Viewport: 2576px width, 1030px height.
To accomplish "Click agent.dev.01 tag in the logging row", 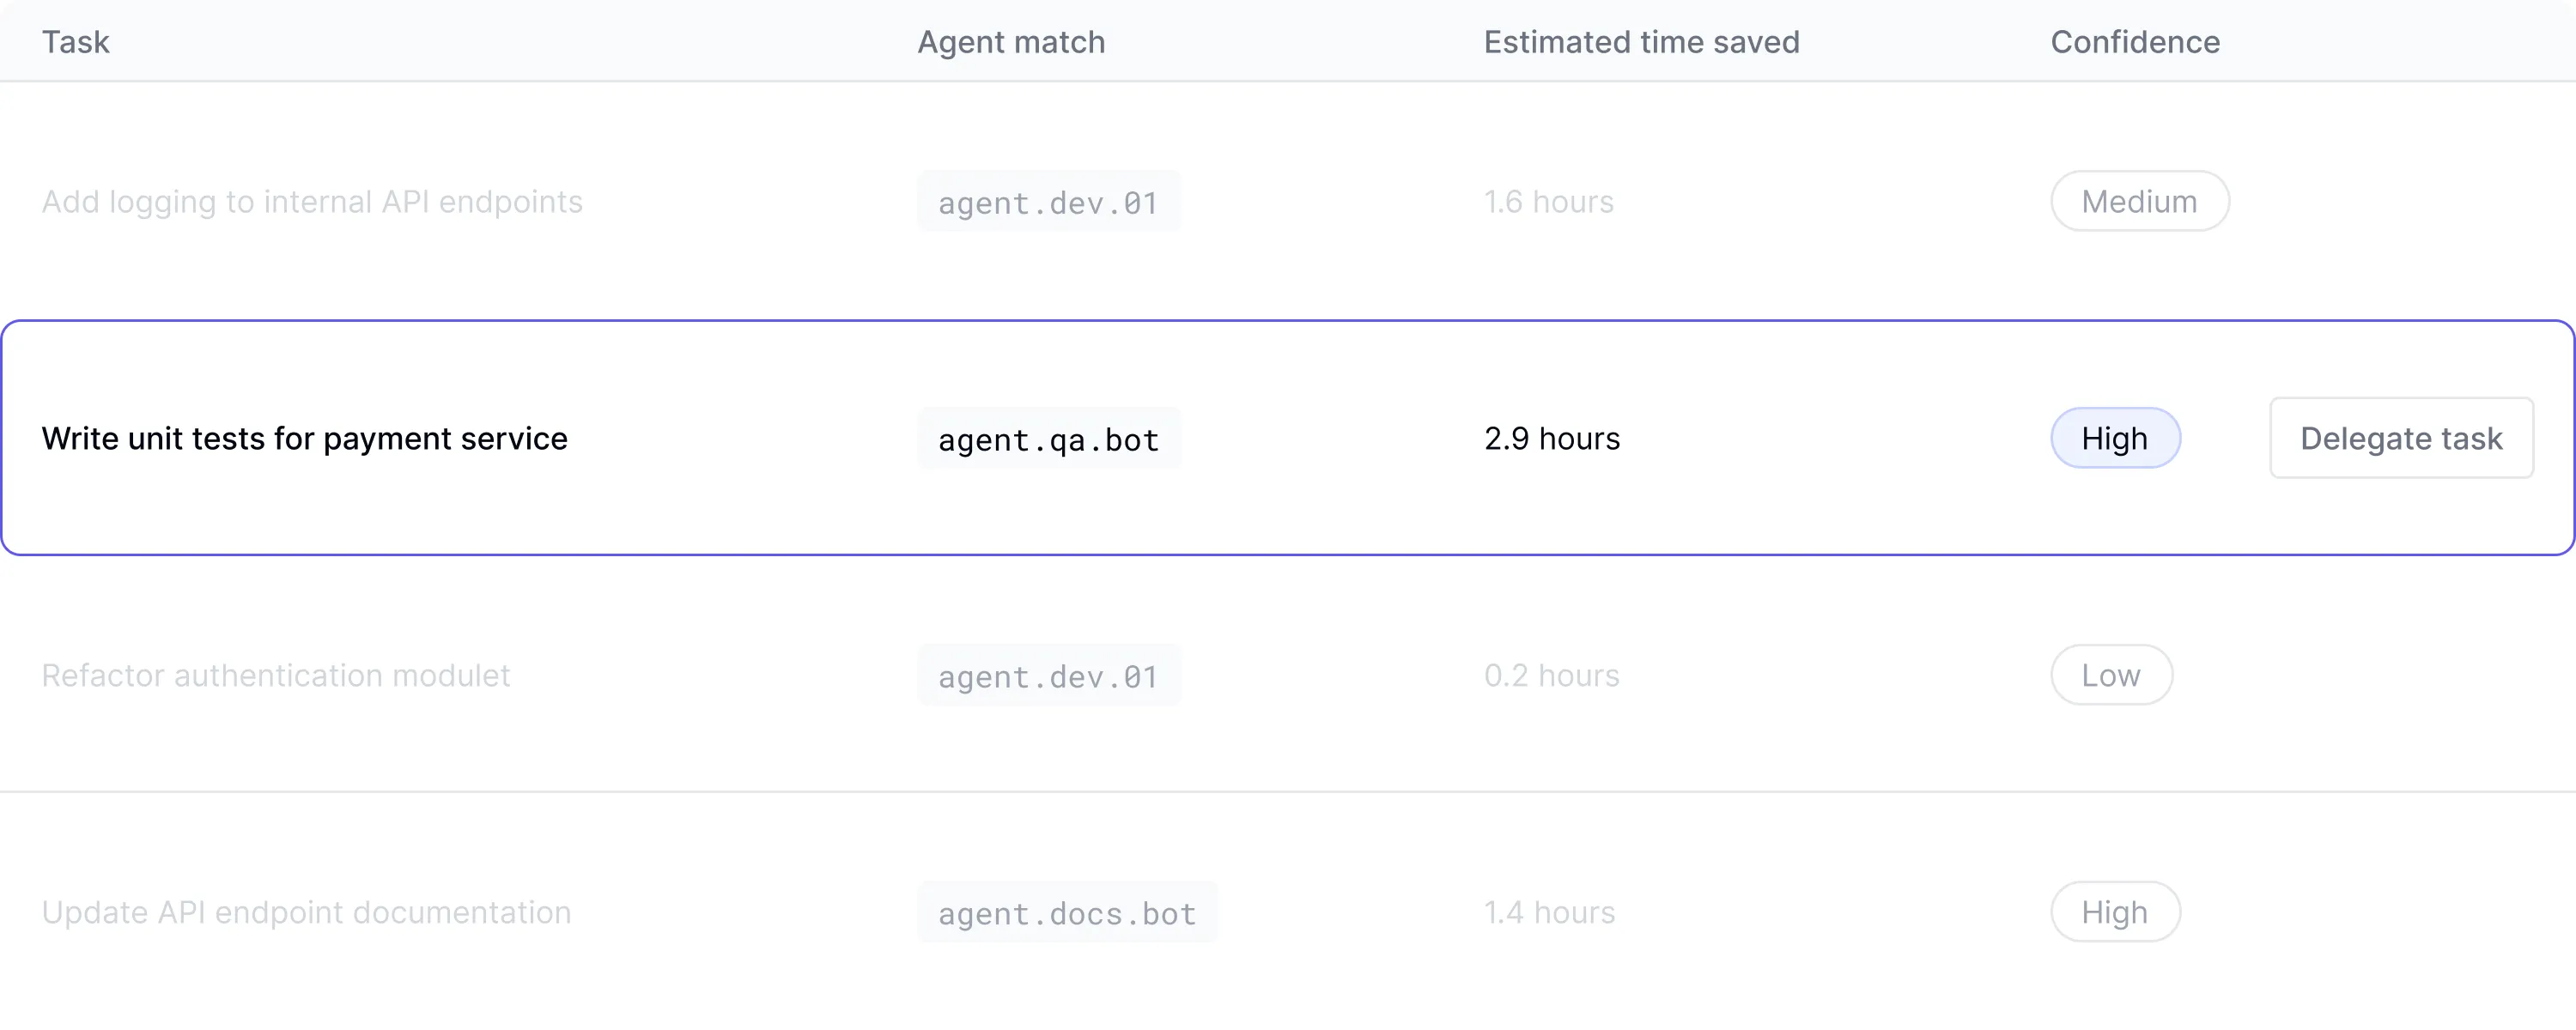I will pyautogui.click(x=1048, y=202).
